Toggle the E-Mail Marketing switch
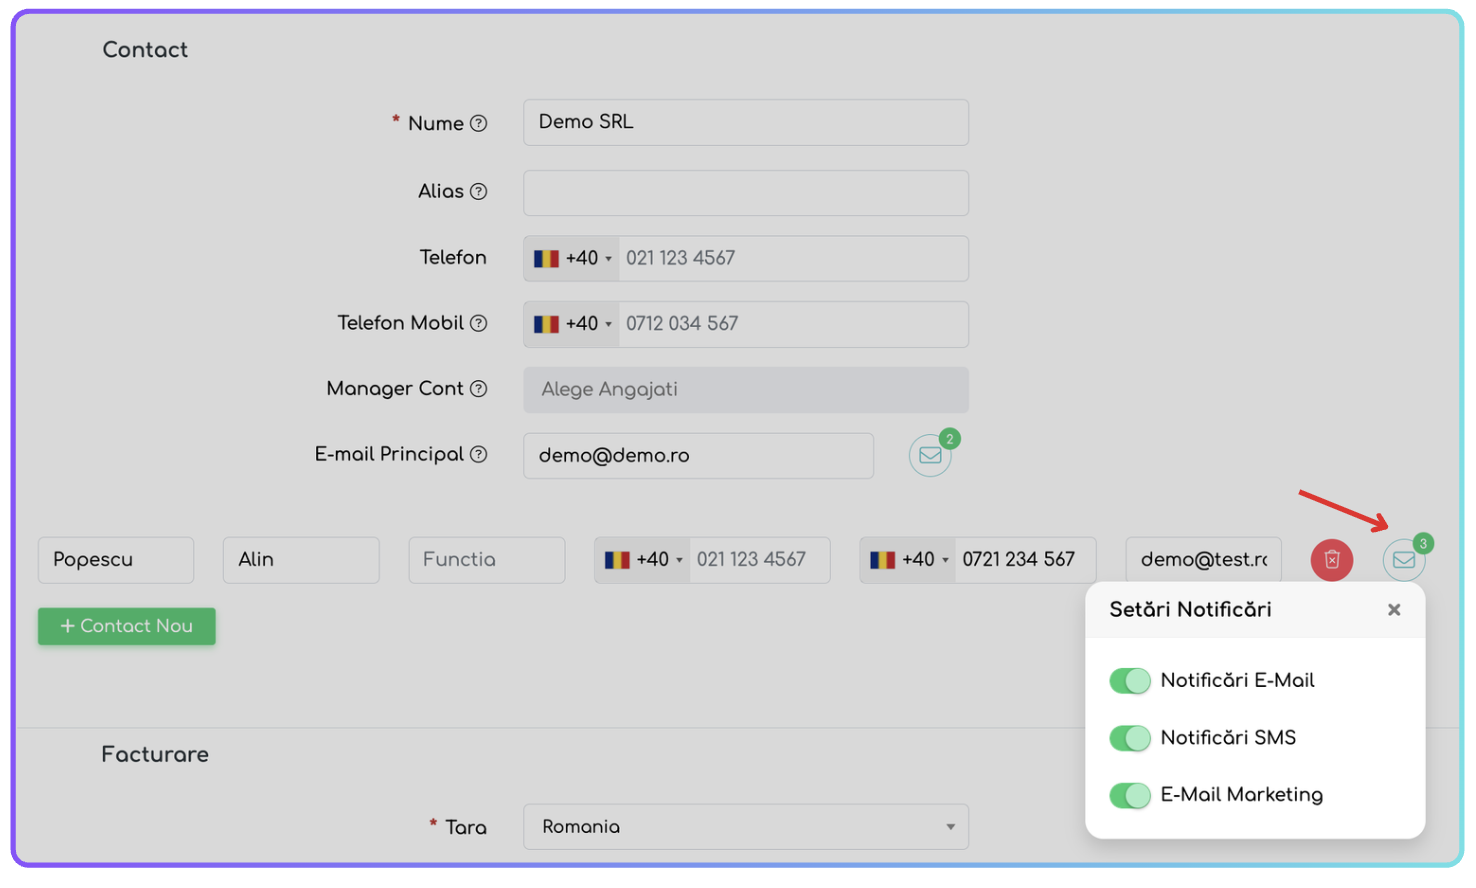This screenshot has width=1476, height=888. (x=1130, y=796)
